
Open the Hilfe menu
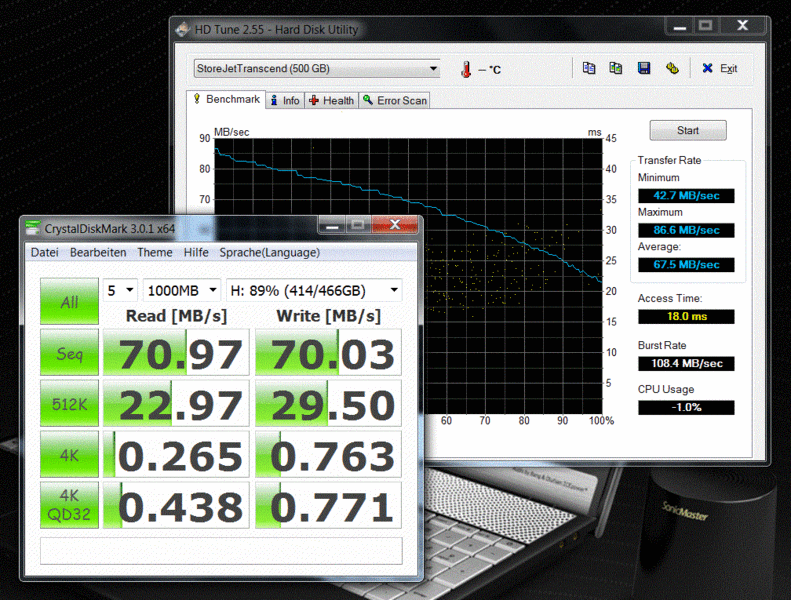point(196,252)
